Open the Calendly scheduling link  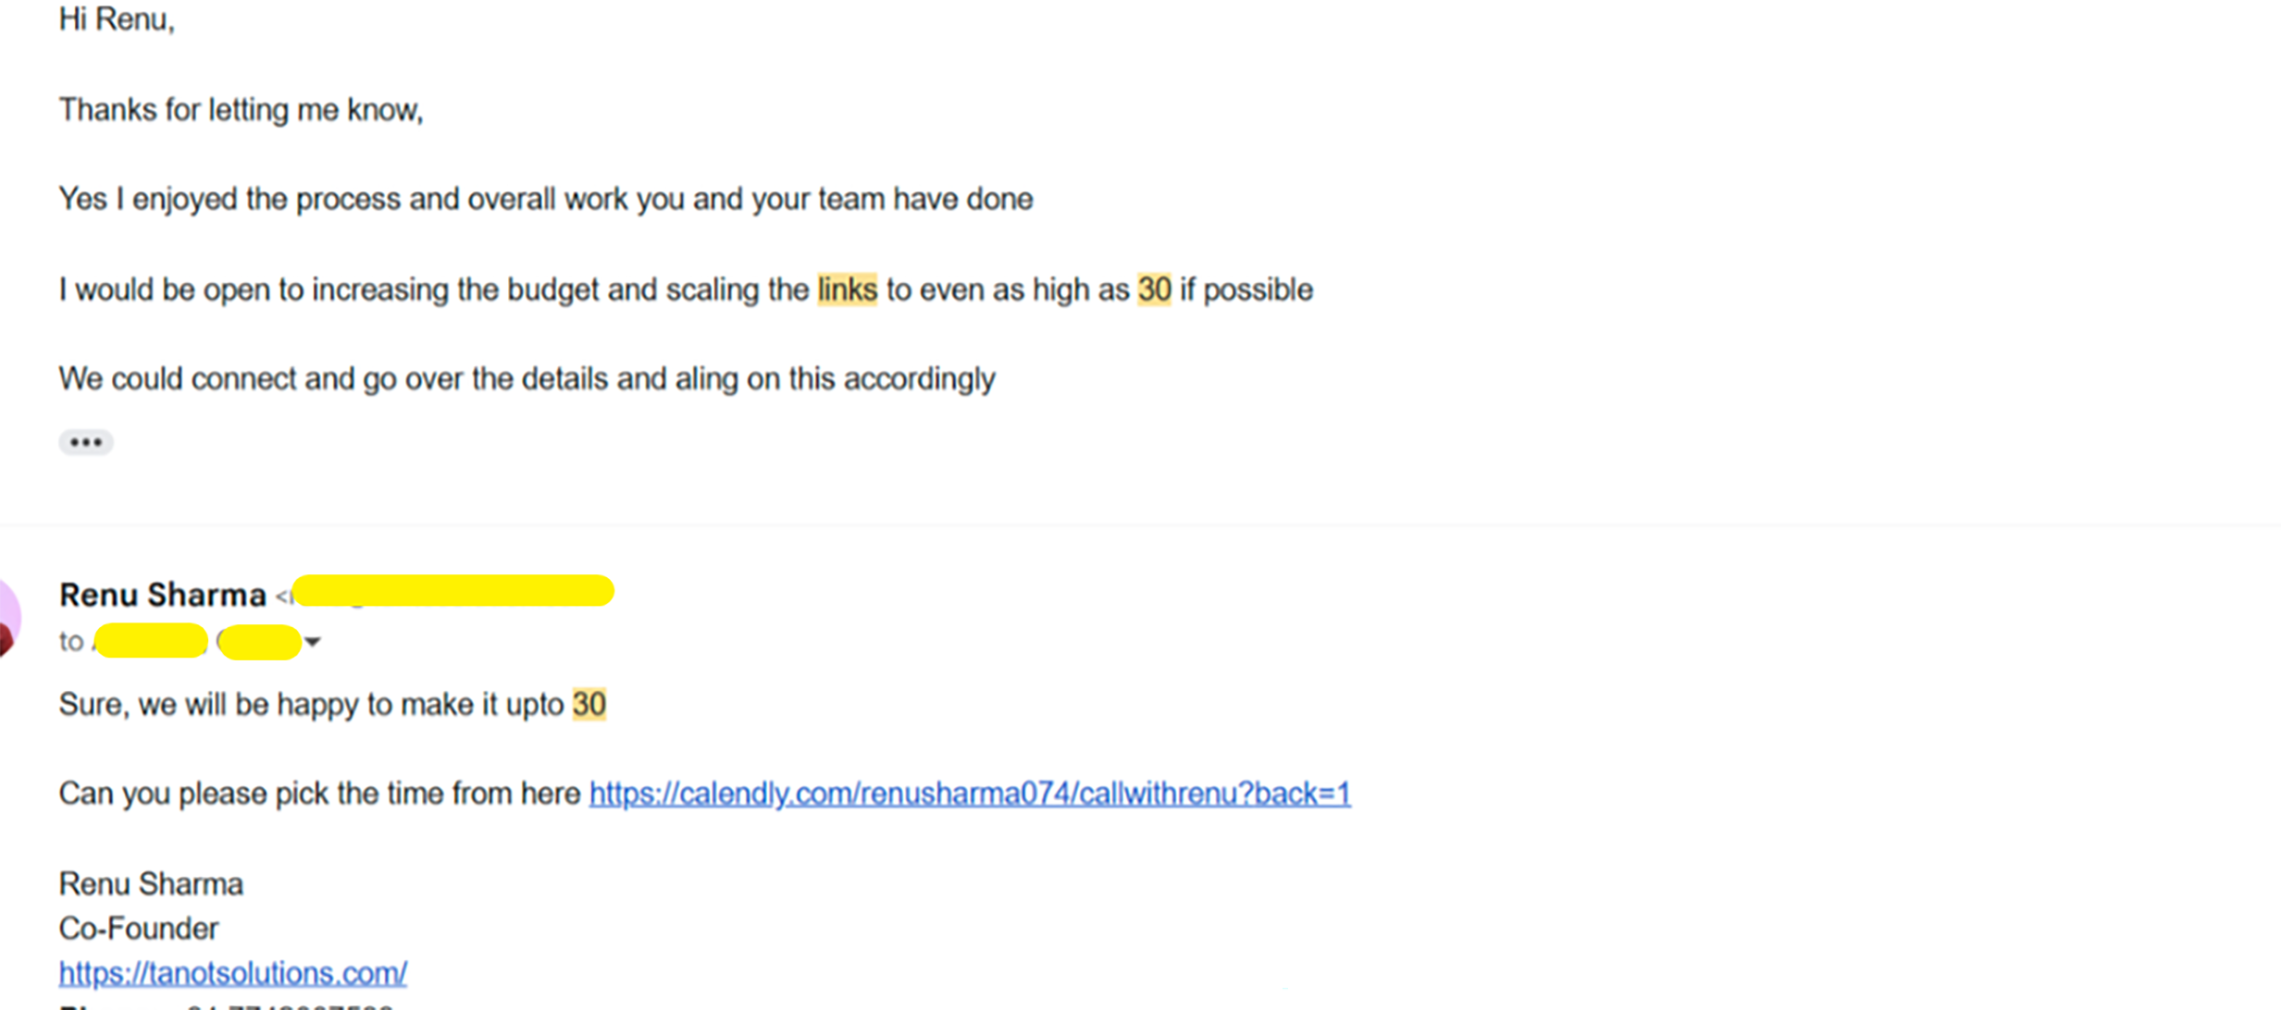click(x=969, y=794)
